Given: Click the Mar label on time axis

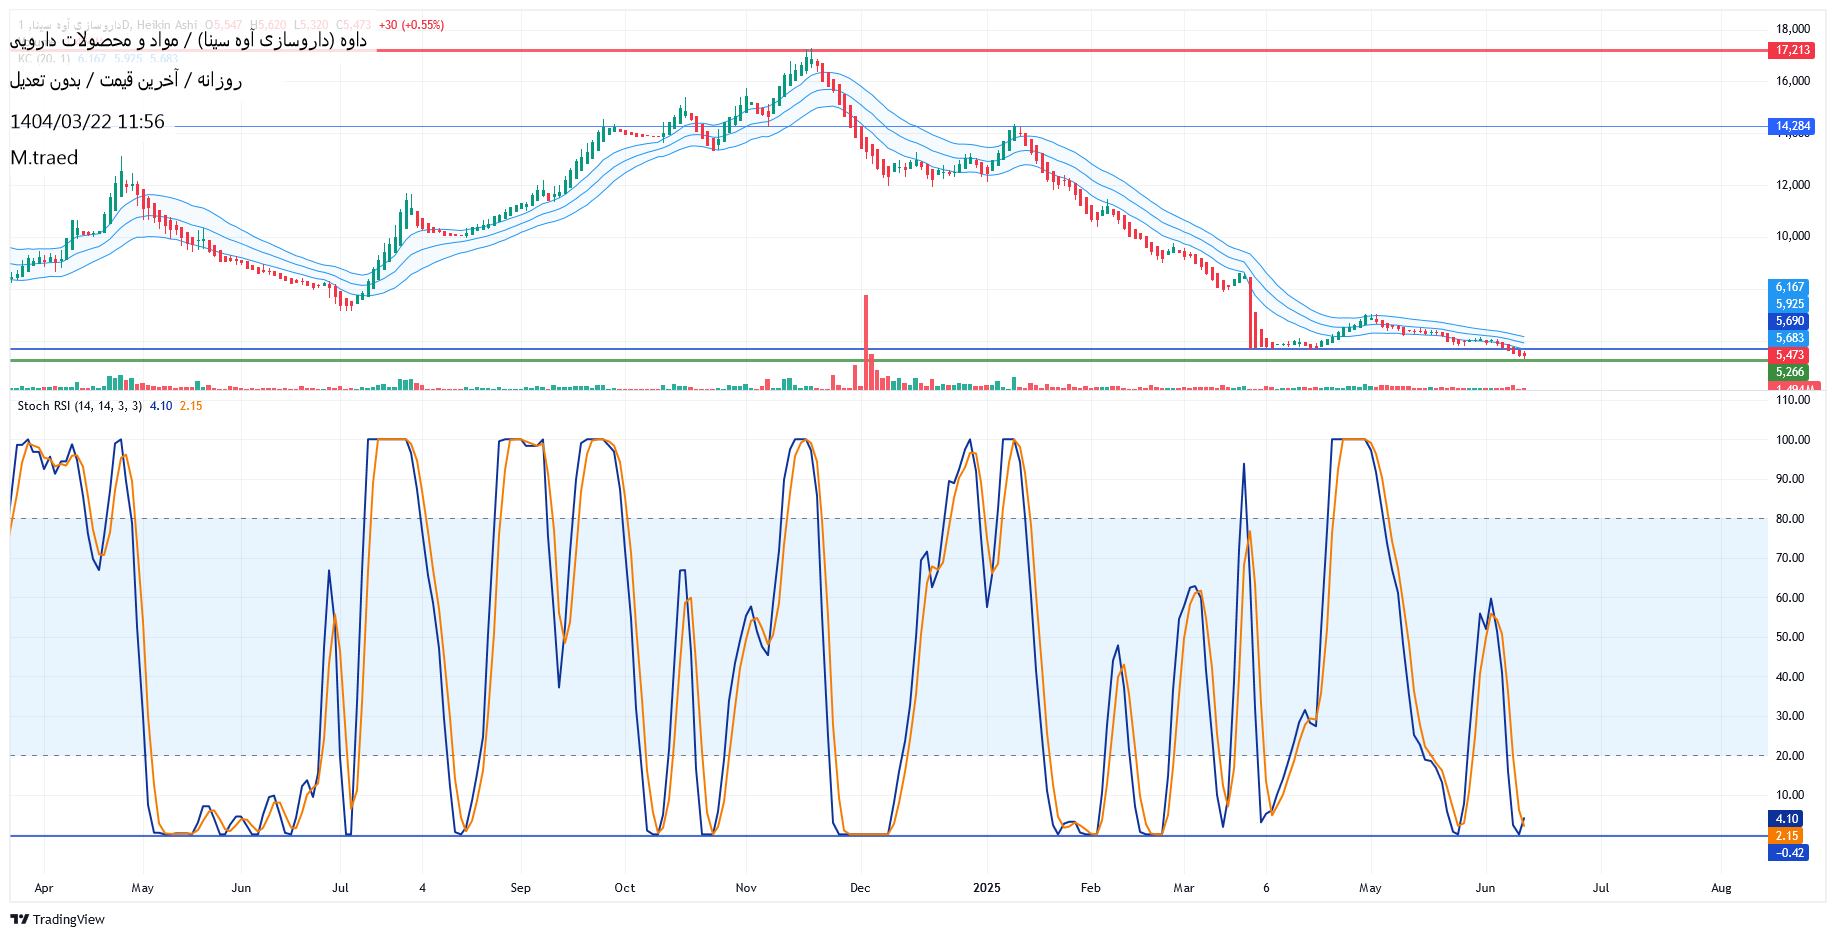Looking at the screenshot, I should coord(1184,888).
